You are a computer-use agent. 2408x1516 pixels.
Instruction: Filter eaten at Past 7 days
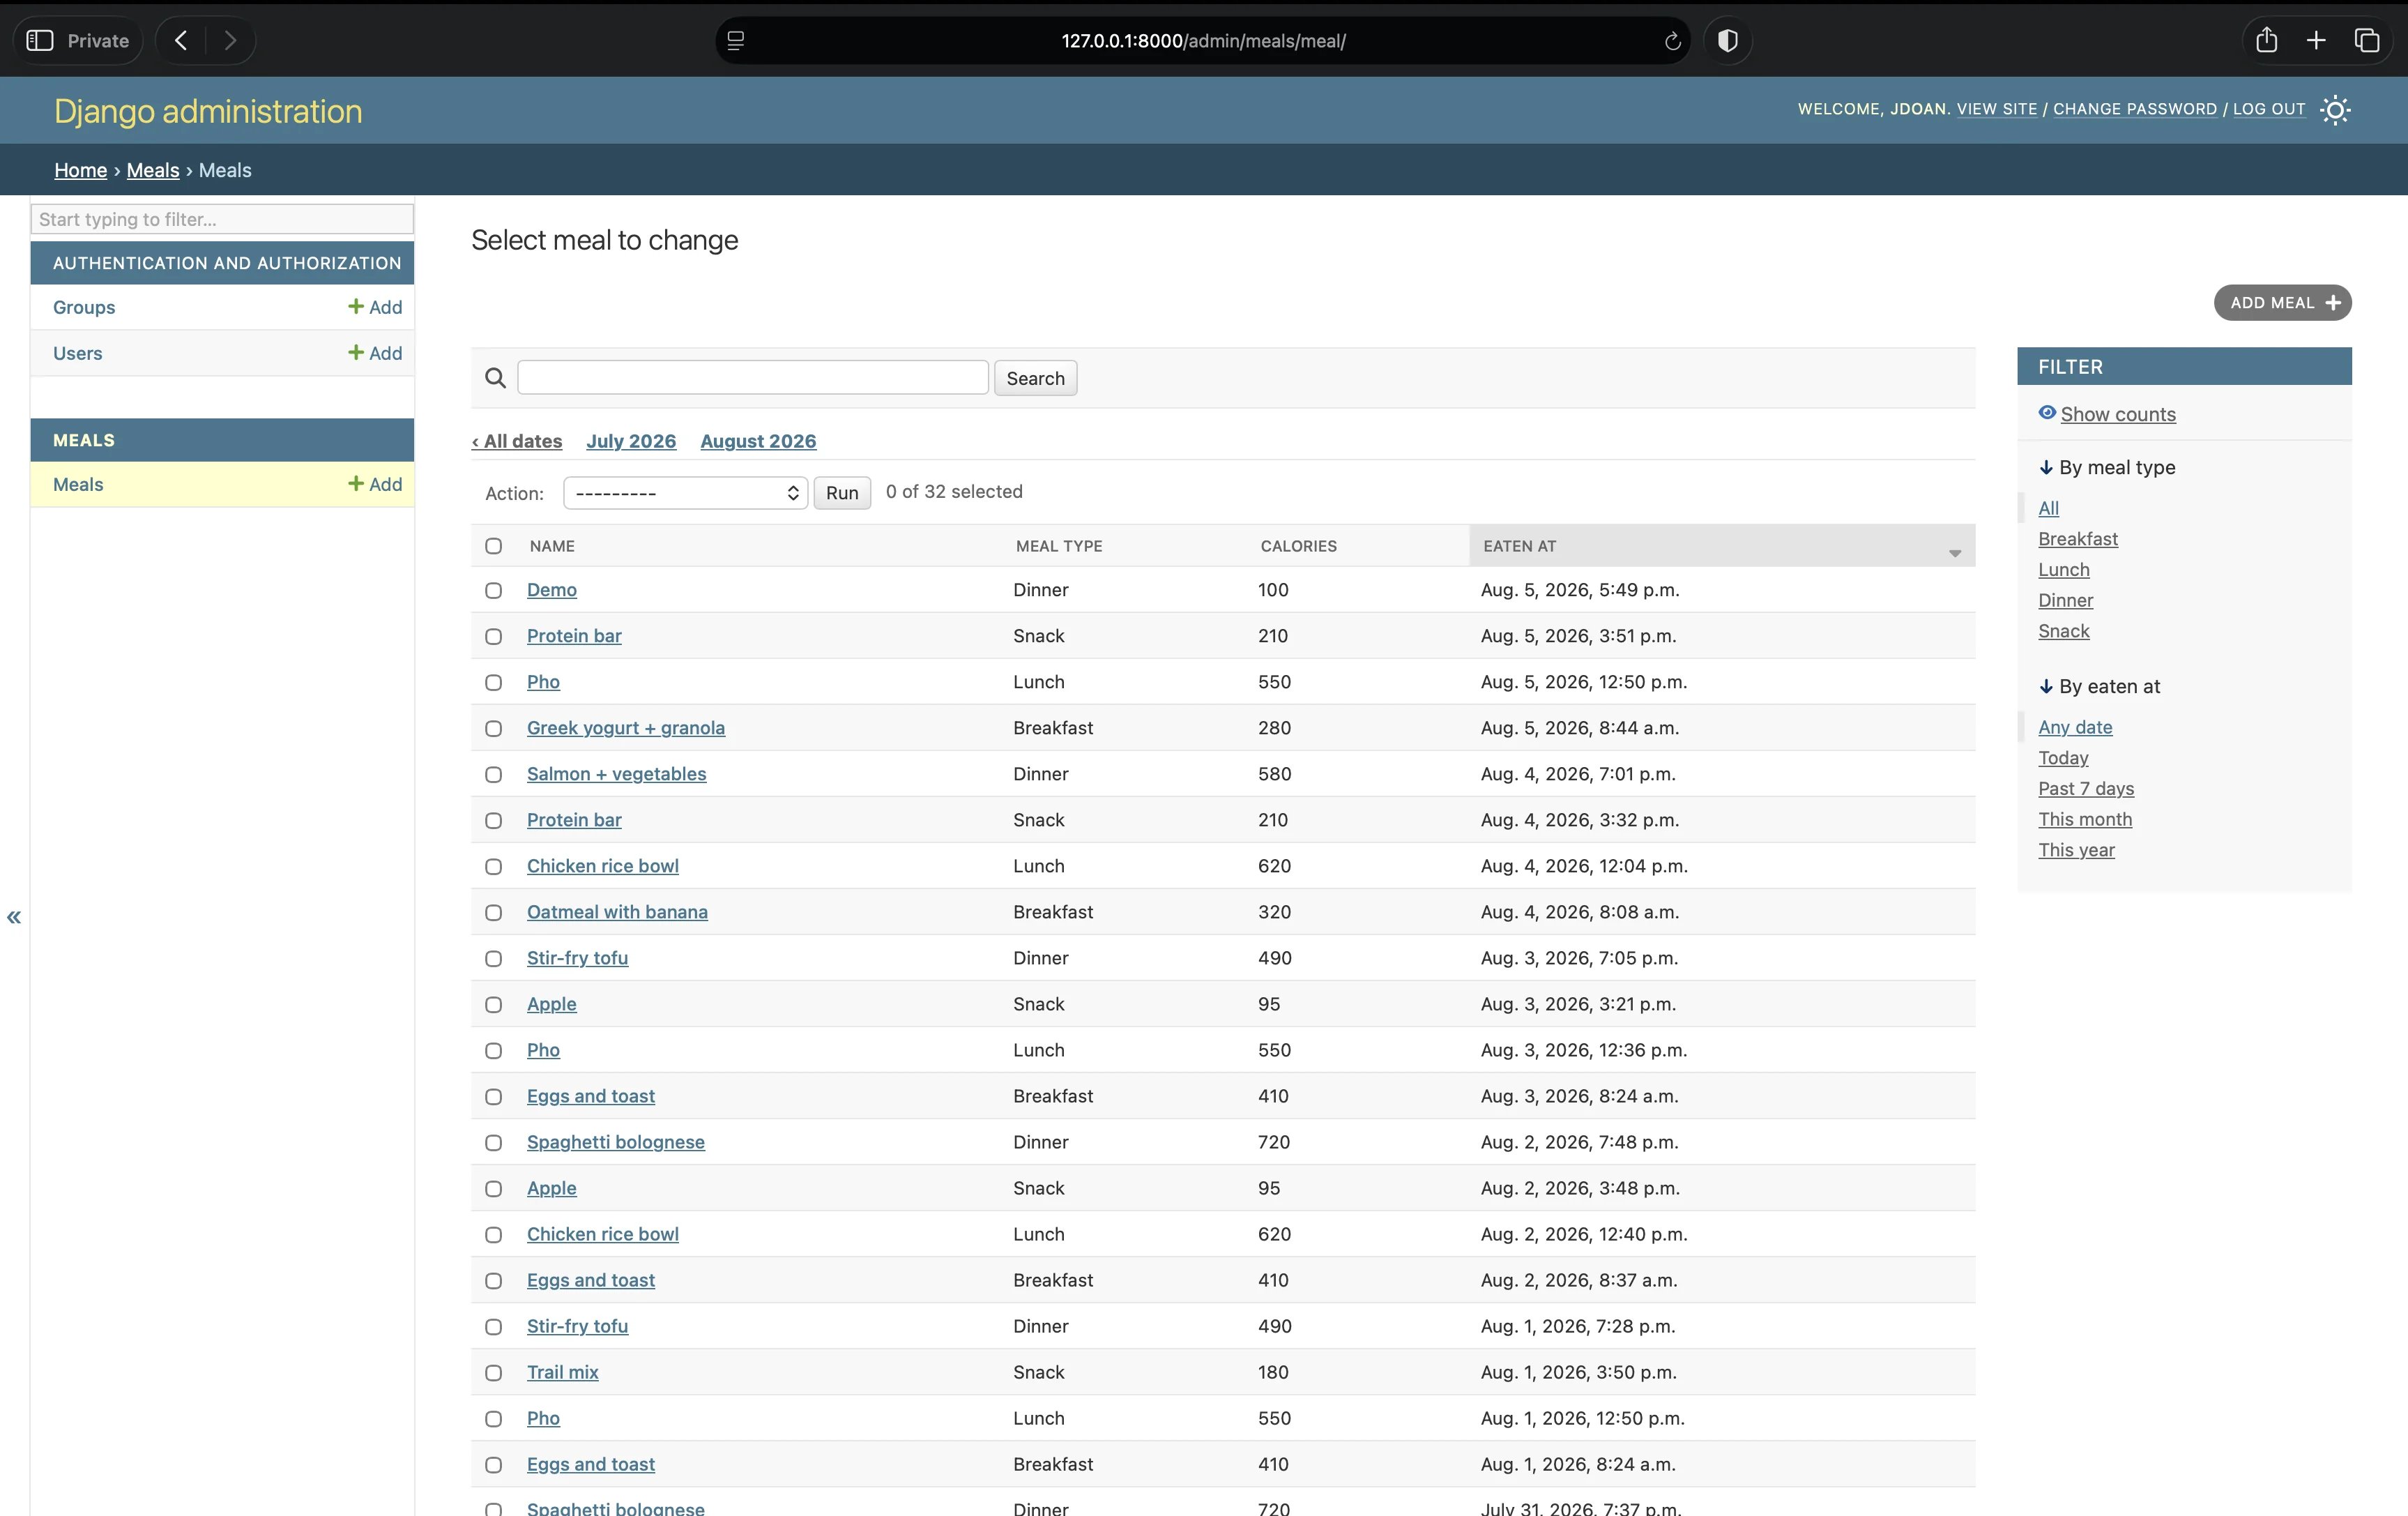coord(2086,788)
